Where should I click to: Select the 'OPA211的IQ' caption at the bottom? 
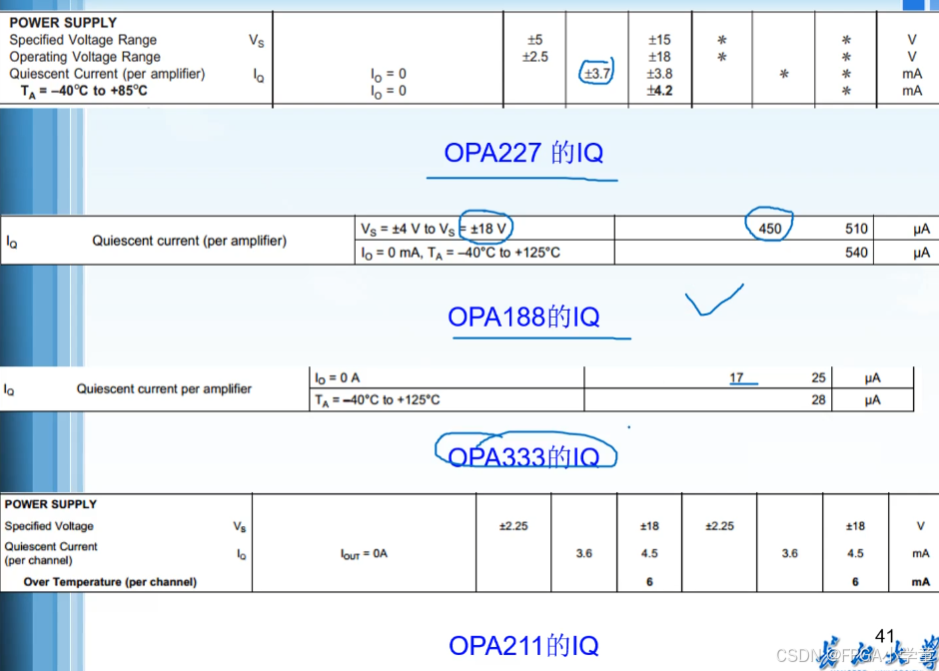point(523,645)
